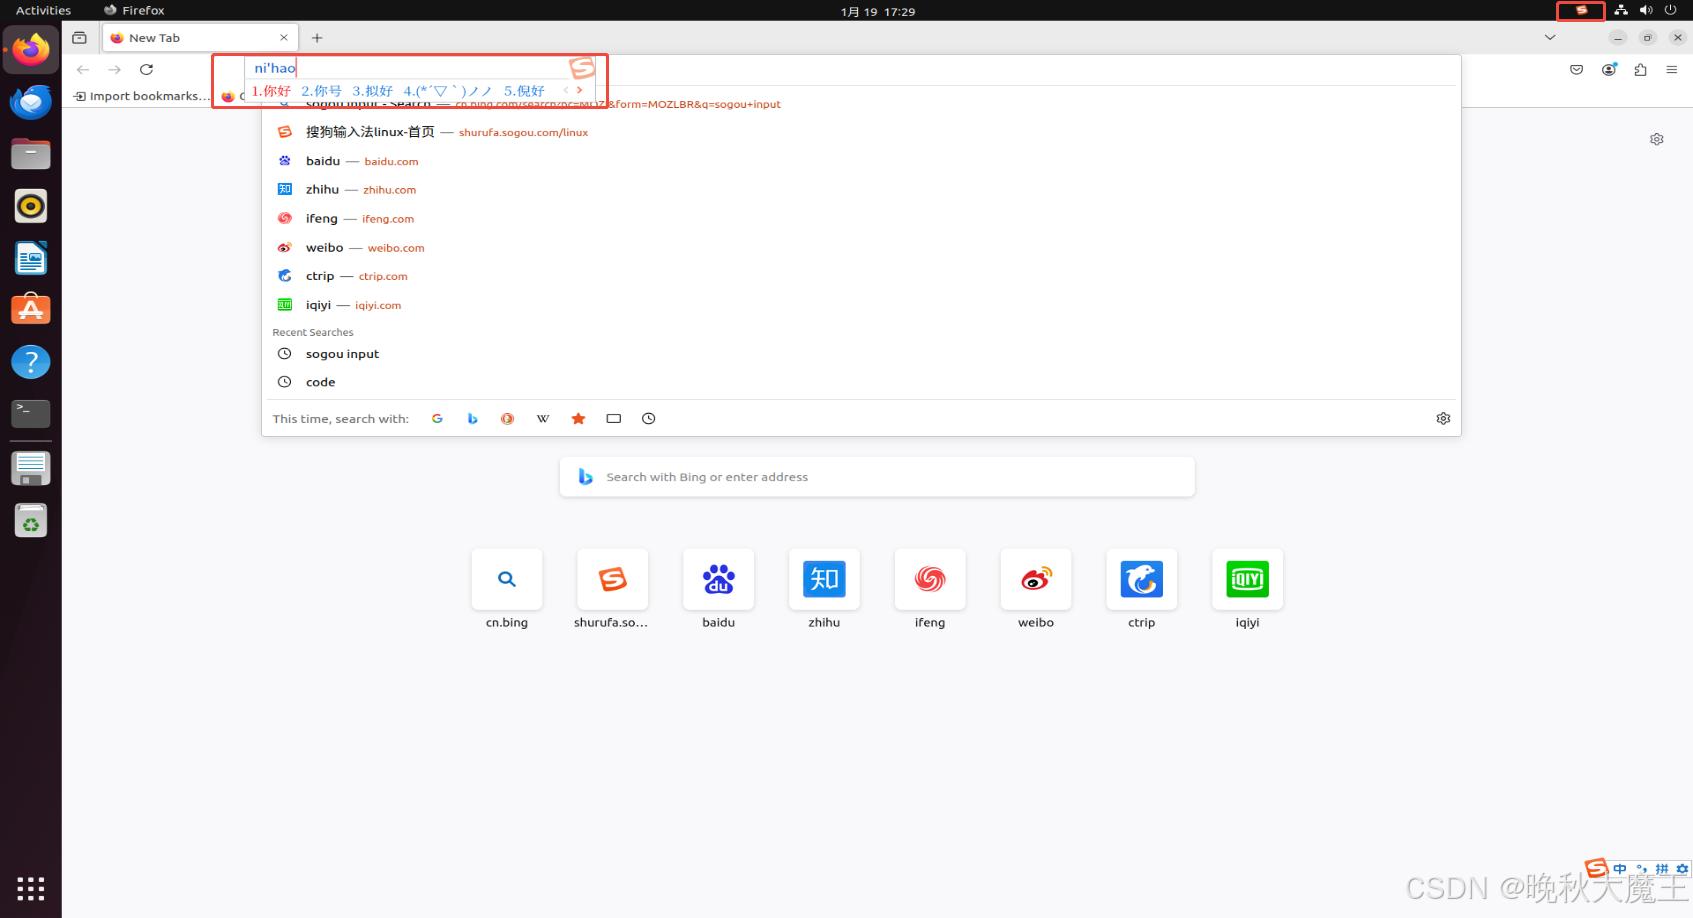Search with Bing this time
Viewport: 1693px width, 918px height.
(x=472, y=419)
